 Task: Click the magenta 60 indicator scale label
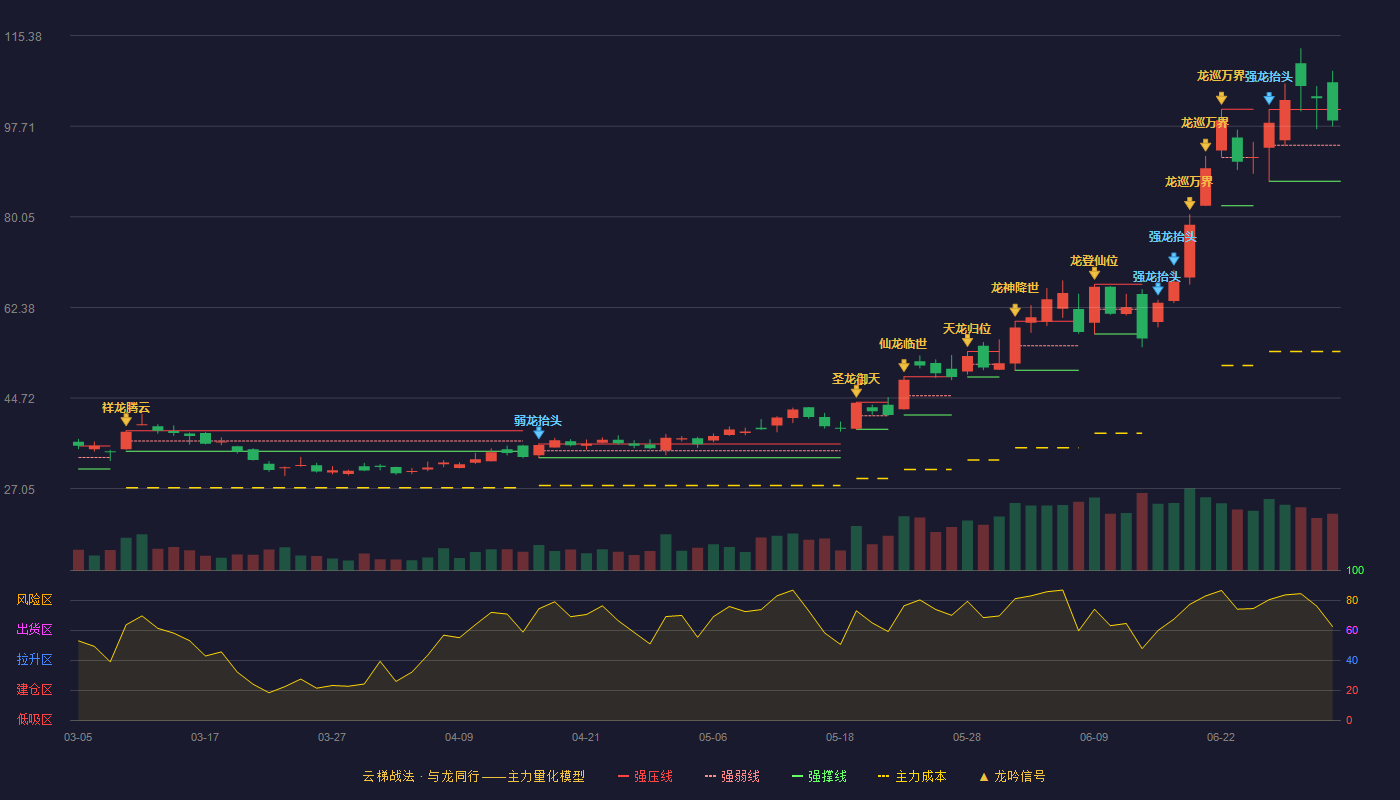[x=1352, y=630]
